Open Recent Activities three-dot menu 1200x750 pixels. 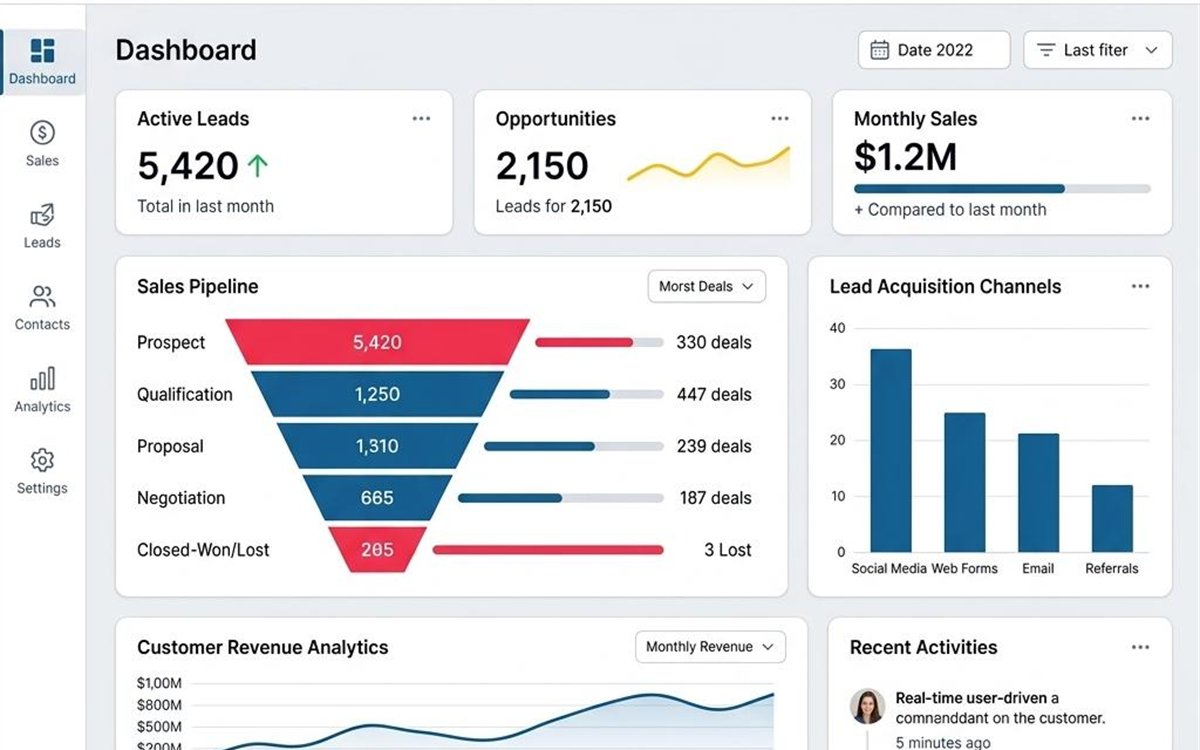pyautogui.click(x=1140, y=648)
